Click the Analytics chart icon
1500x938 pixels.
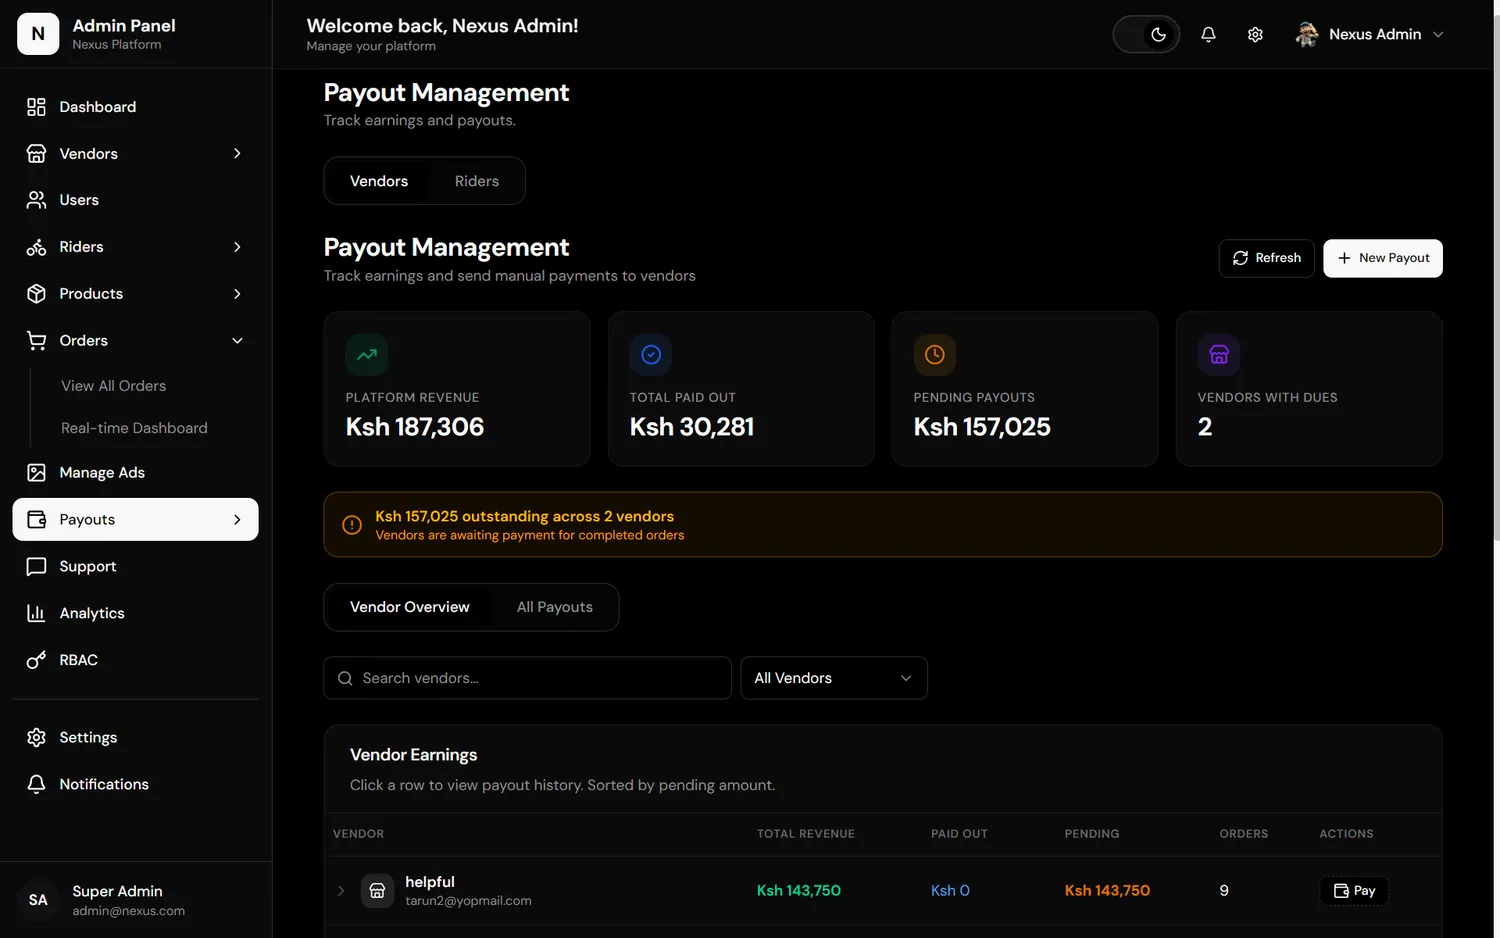pos(36,613)
